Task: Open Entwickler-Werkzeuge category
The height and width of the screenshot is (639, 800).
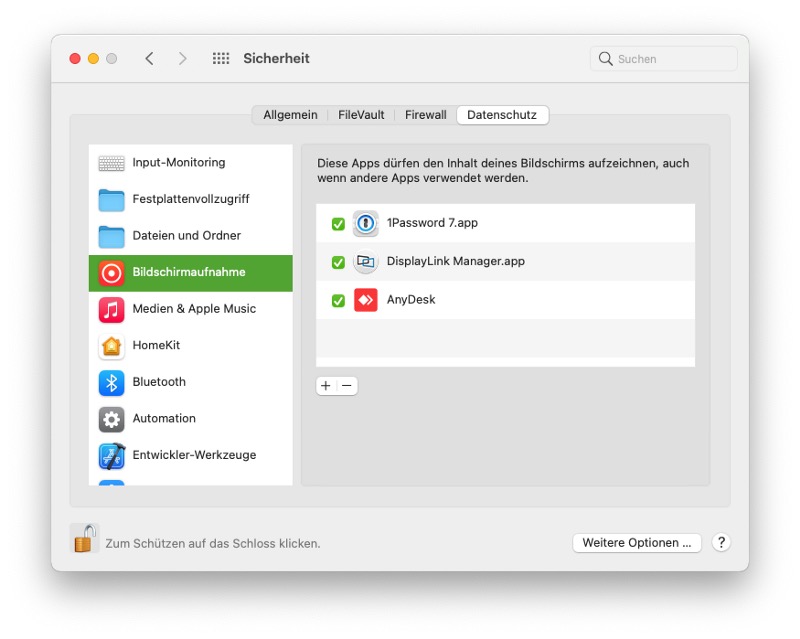Action: (x=194, y=455)
